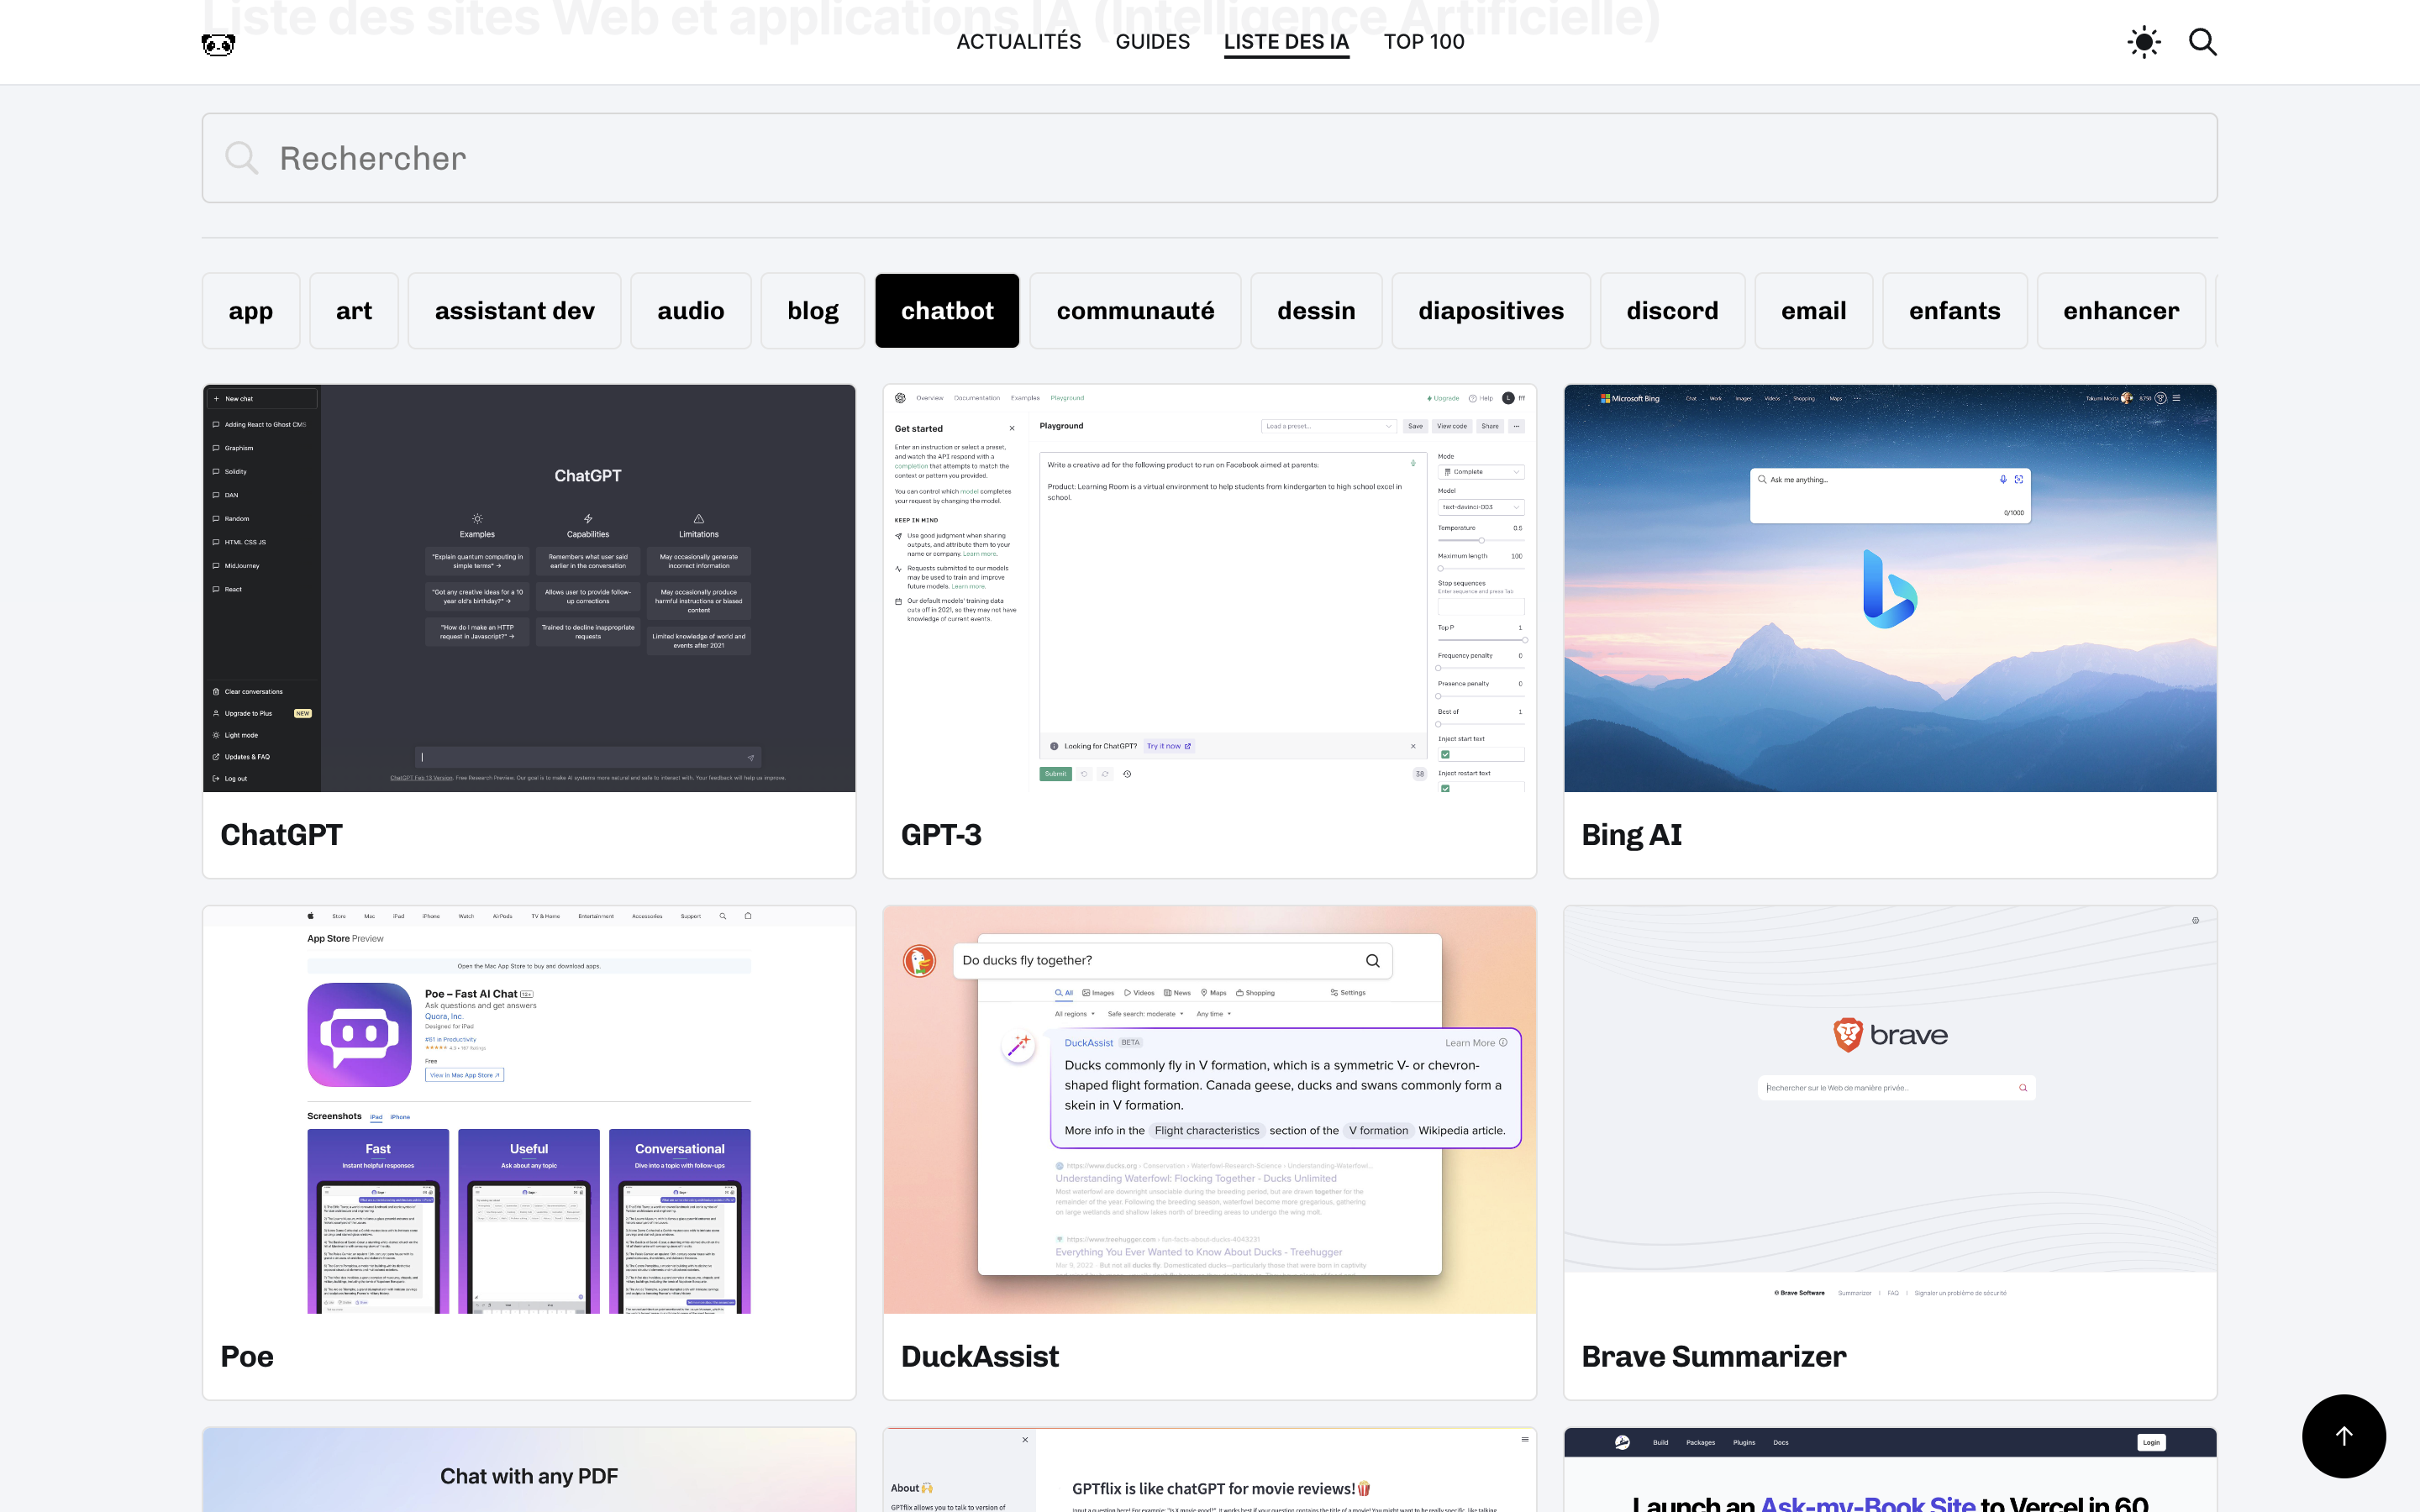Viewport: 2420px width, 1512px height.
Task: Filter by audio tag
Action: click(691, 311)
